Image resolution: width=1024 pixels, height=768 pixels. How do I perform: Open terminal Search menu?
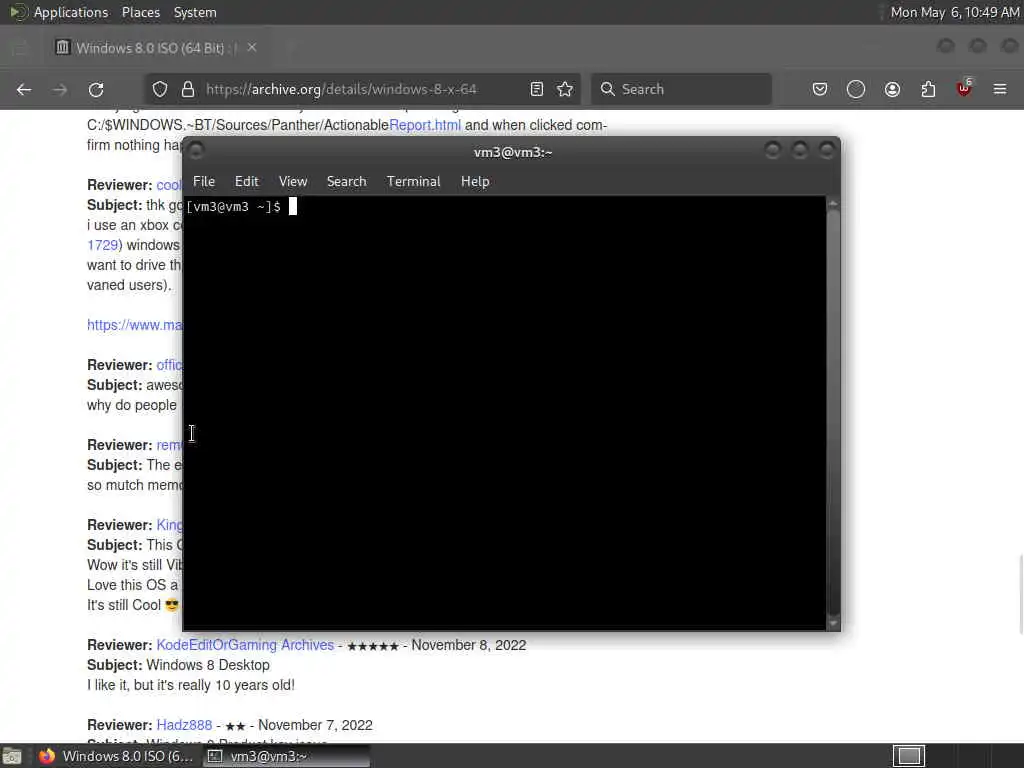coord(347,182)
